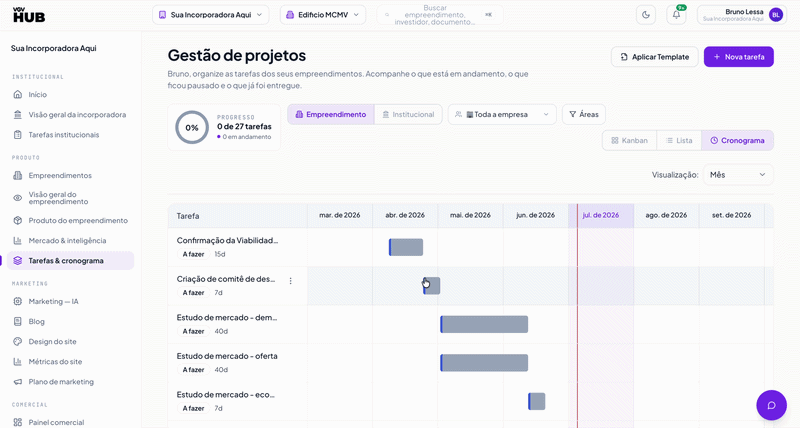800x428 pixels.
Task: Click Tarefas institucionais clipboard icon
Action: 18,135
